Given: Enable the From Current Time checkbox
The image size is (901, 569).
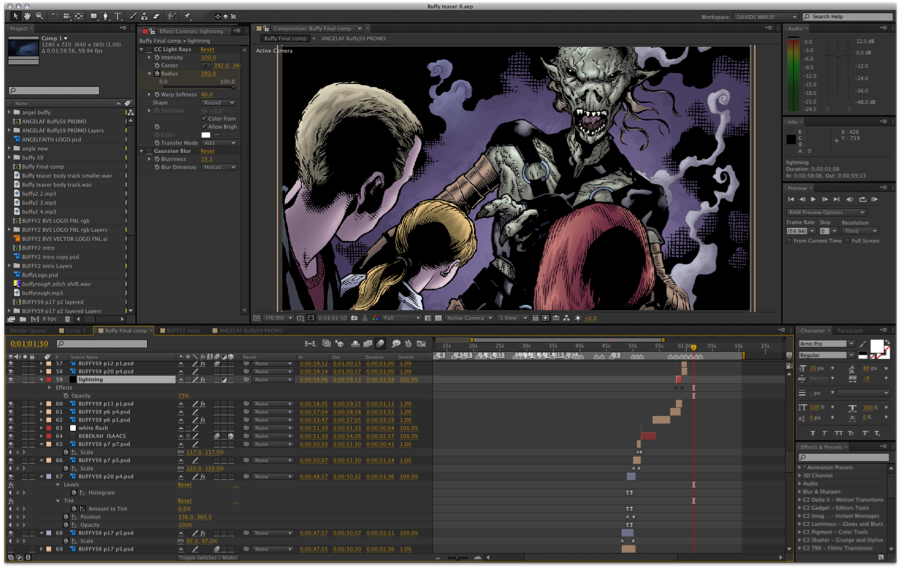Looking at the screenshot, I should pyautogui.click(x=789, y=240).
